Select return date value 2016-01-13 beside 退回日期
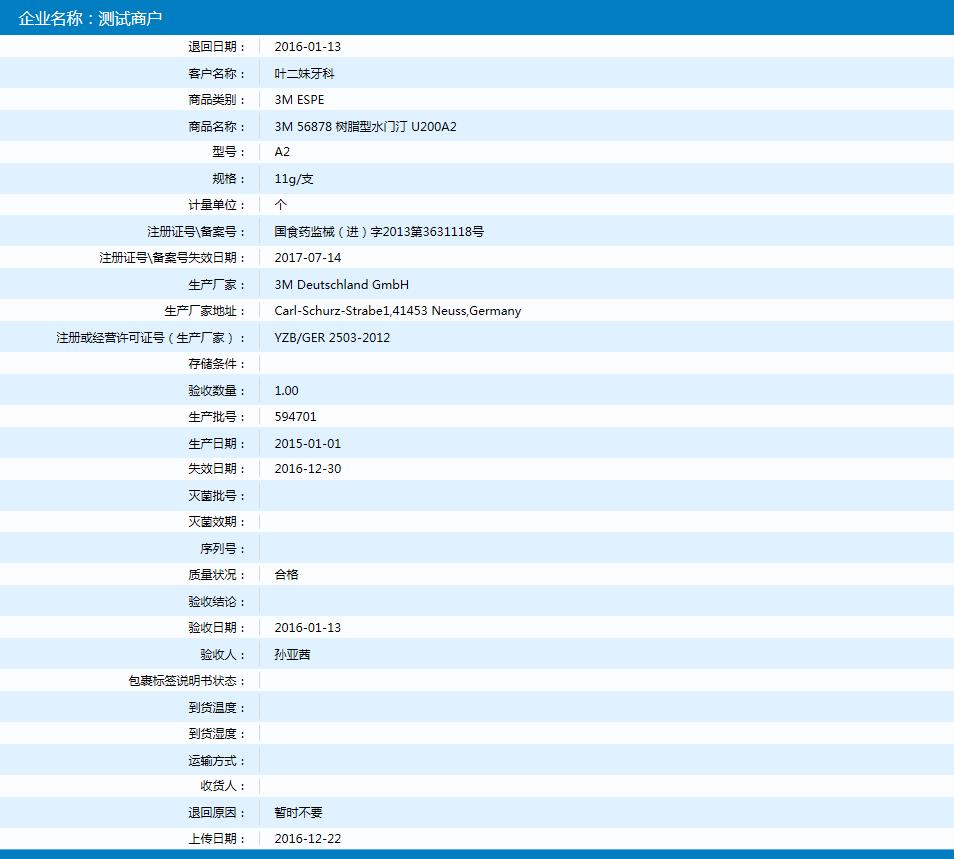Viewport: 954px width, 859px height. point(307,47)
